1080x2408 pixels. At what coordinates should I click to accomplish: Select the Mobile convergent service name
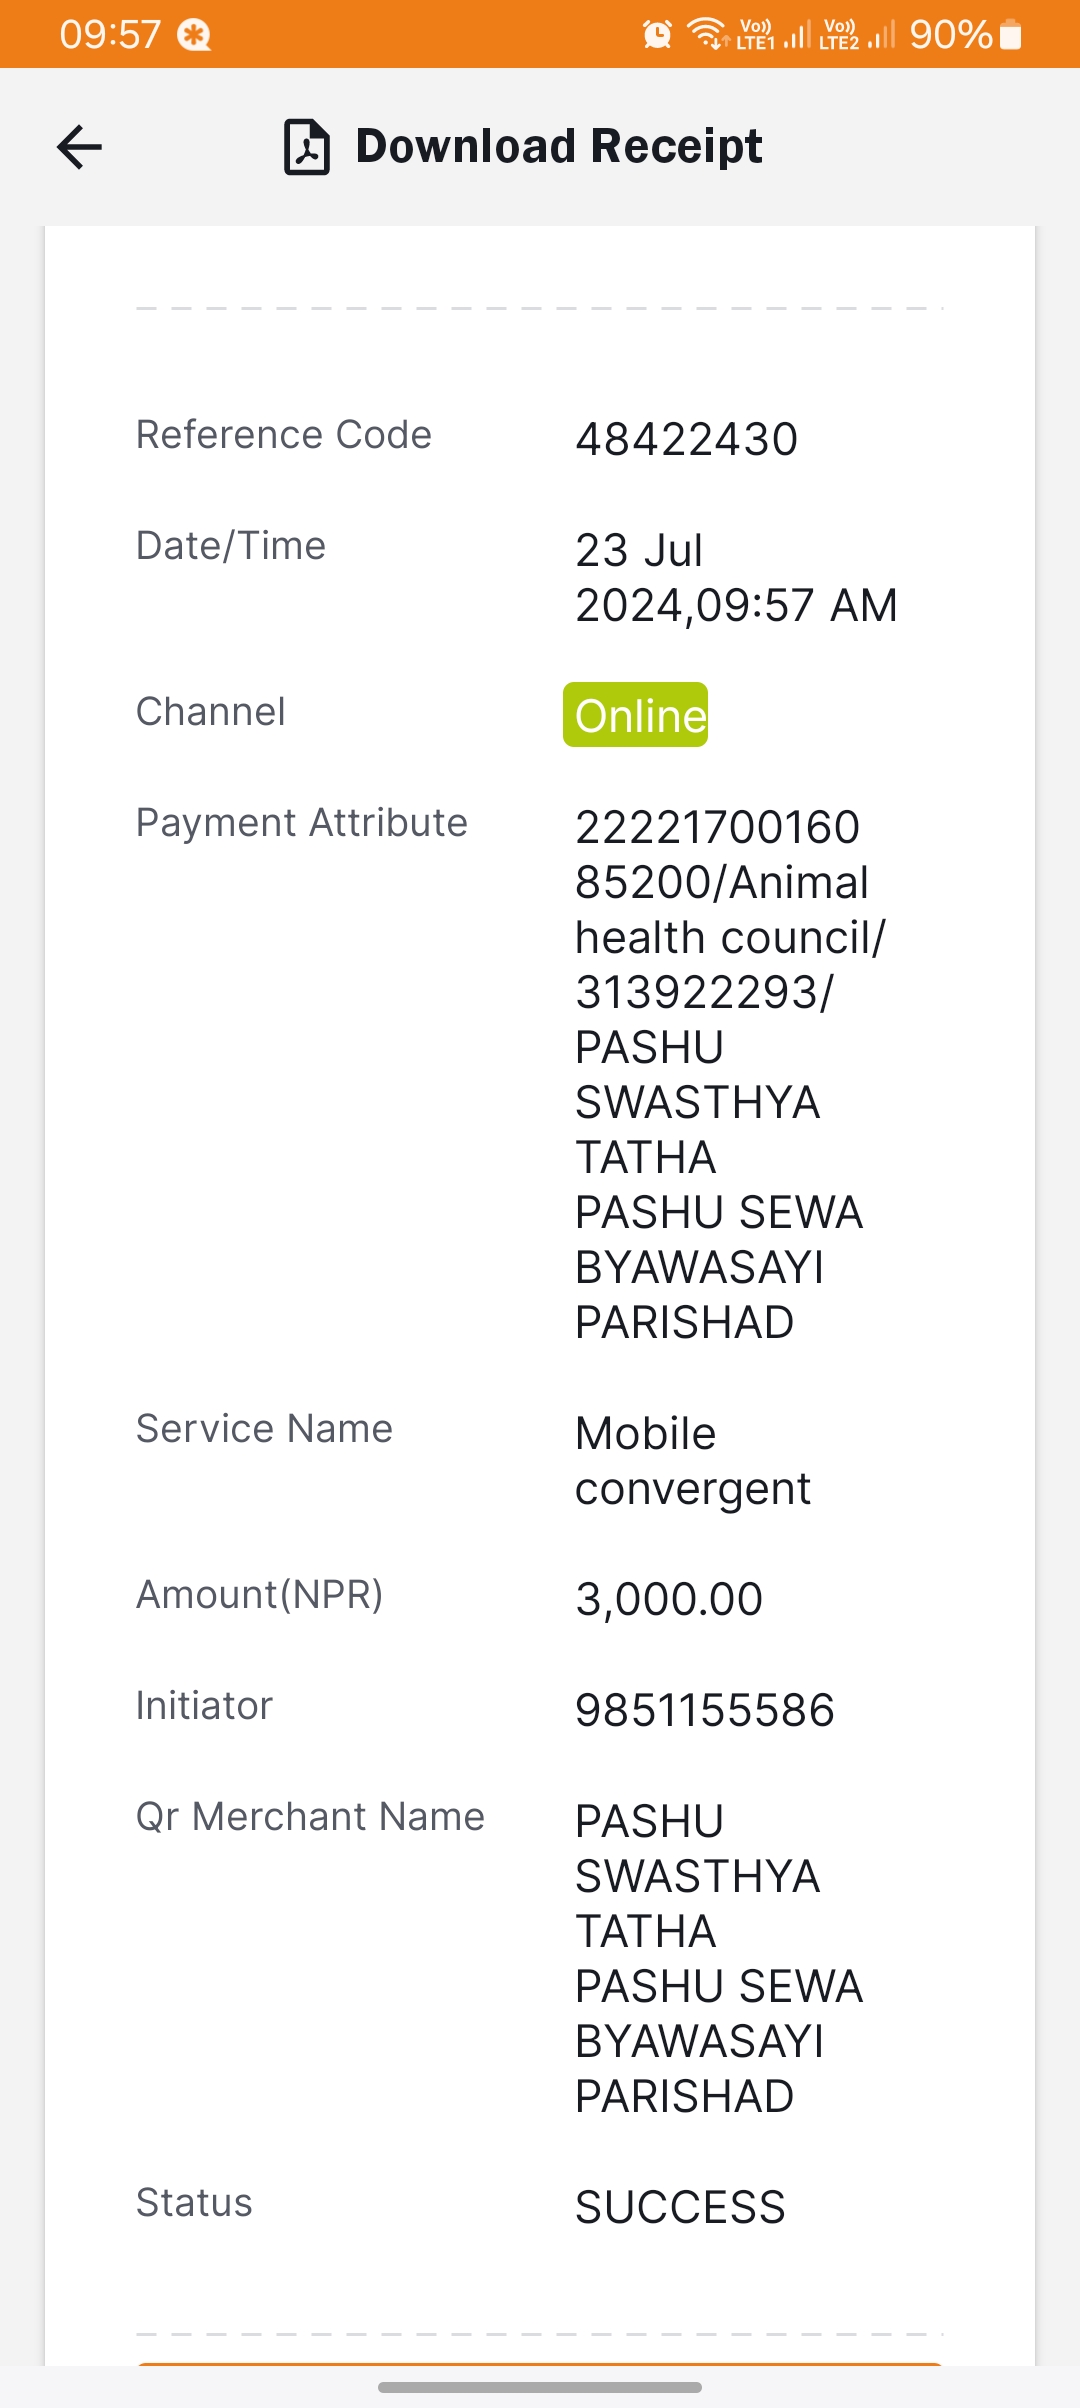[x=693, y=1461]
